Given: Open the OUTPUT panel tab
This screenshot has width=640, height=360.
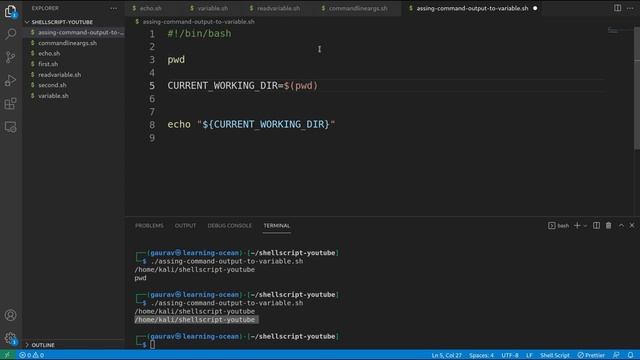Looking at the screenshot, I should 185,225.
